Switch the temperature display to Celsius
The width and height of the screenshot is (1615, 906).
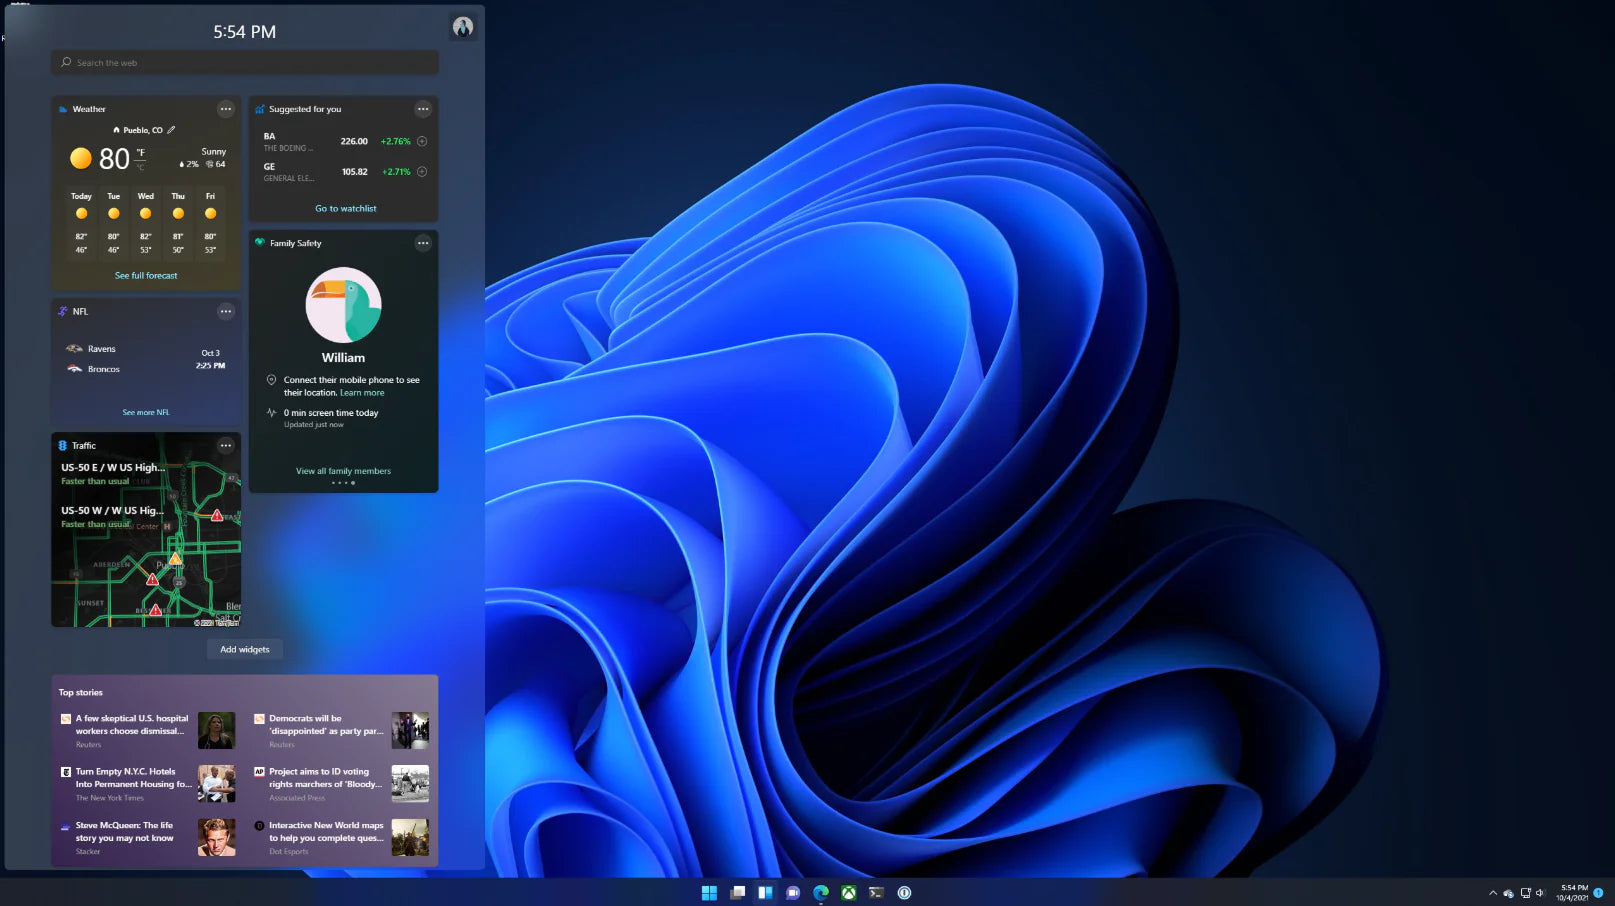[x=140, y=165]
